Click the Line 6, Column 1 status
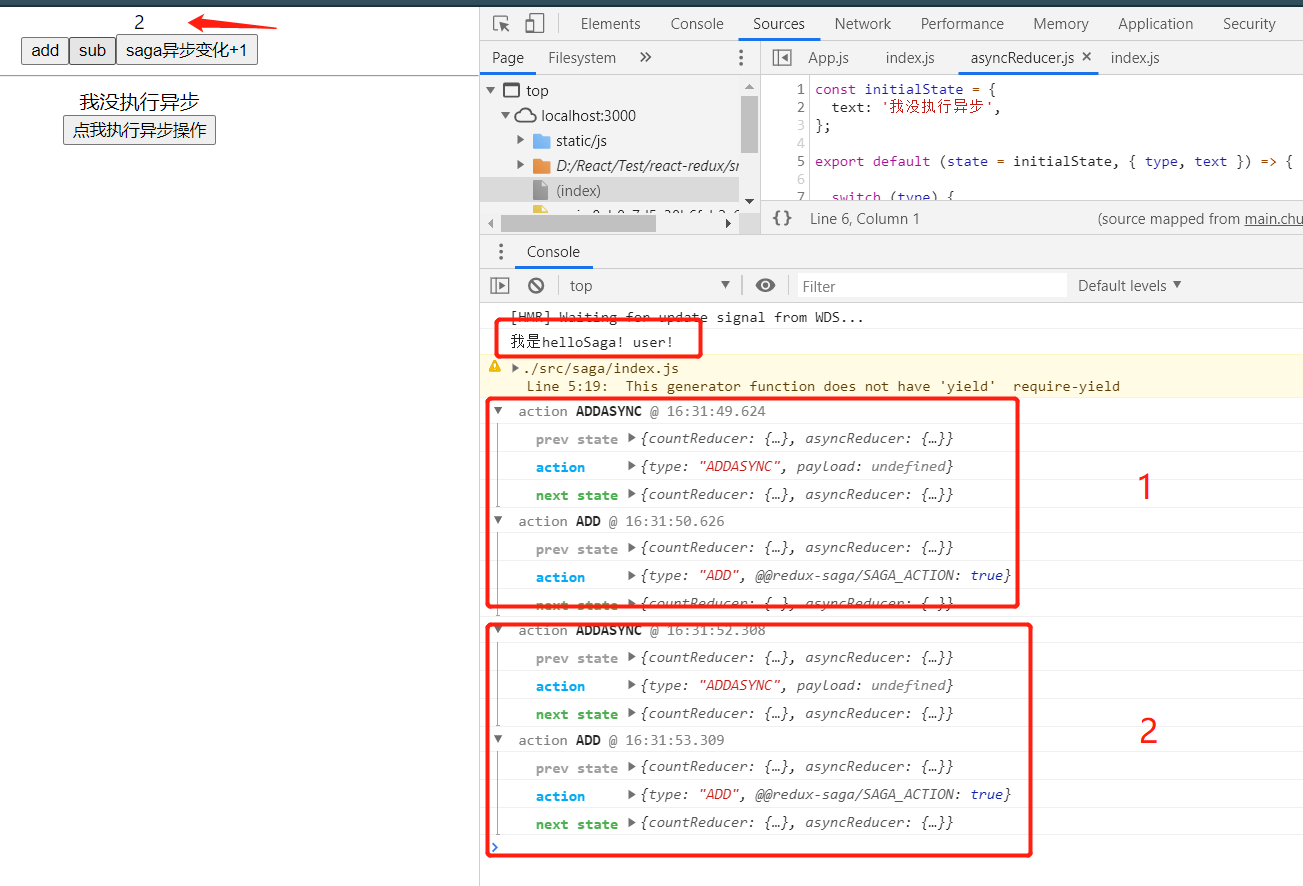 point(865,219)
